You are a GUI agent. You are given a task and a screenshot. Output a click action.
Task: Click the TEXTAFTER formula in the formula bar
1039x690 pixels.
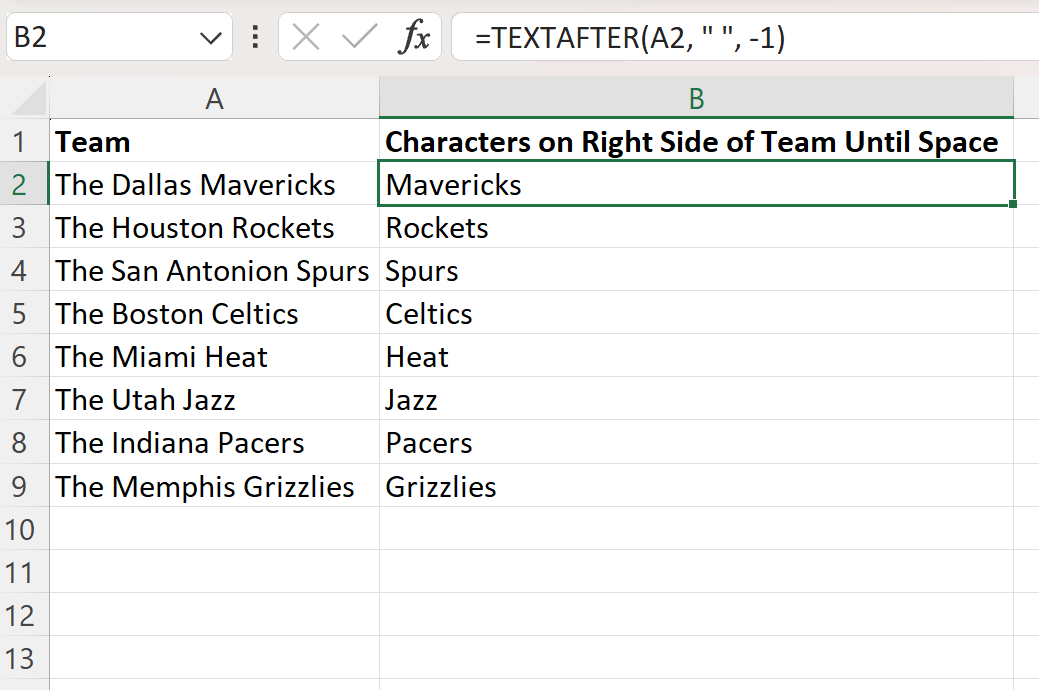point(629,38)
